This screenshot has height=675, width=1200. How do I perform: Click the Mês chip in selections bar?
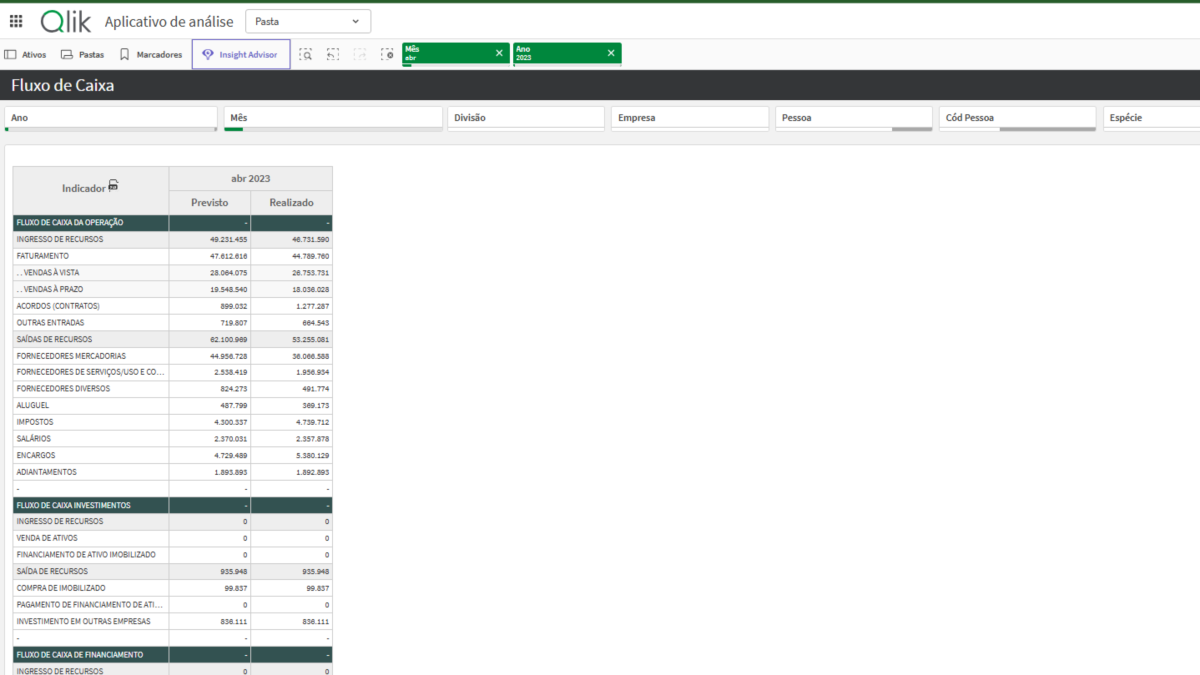pos(445,54)
